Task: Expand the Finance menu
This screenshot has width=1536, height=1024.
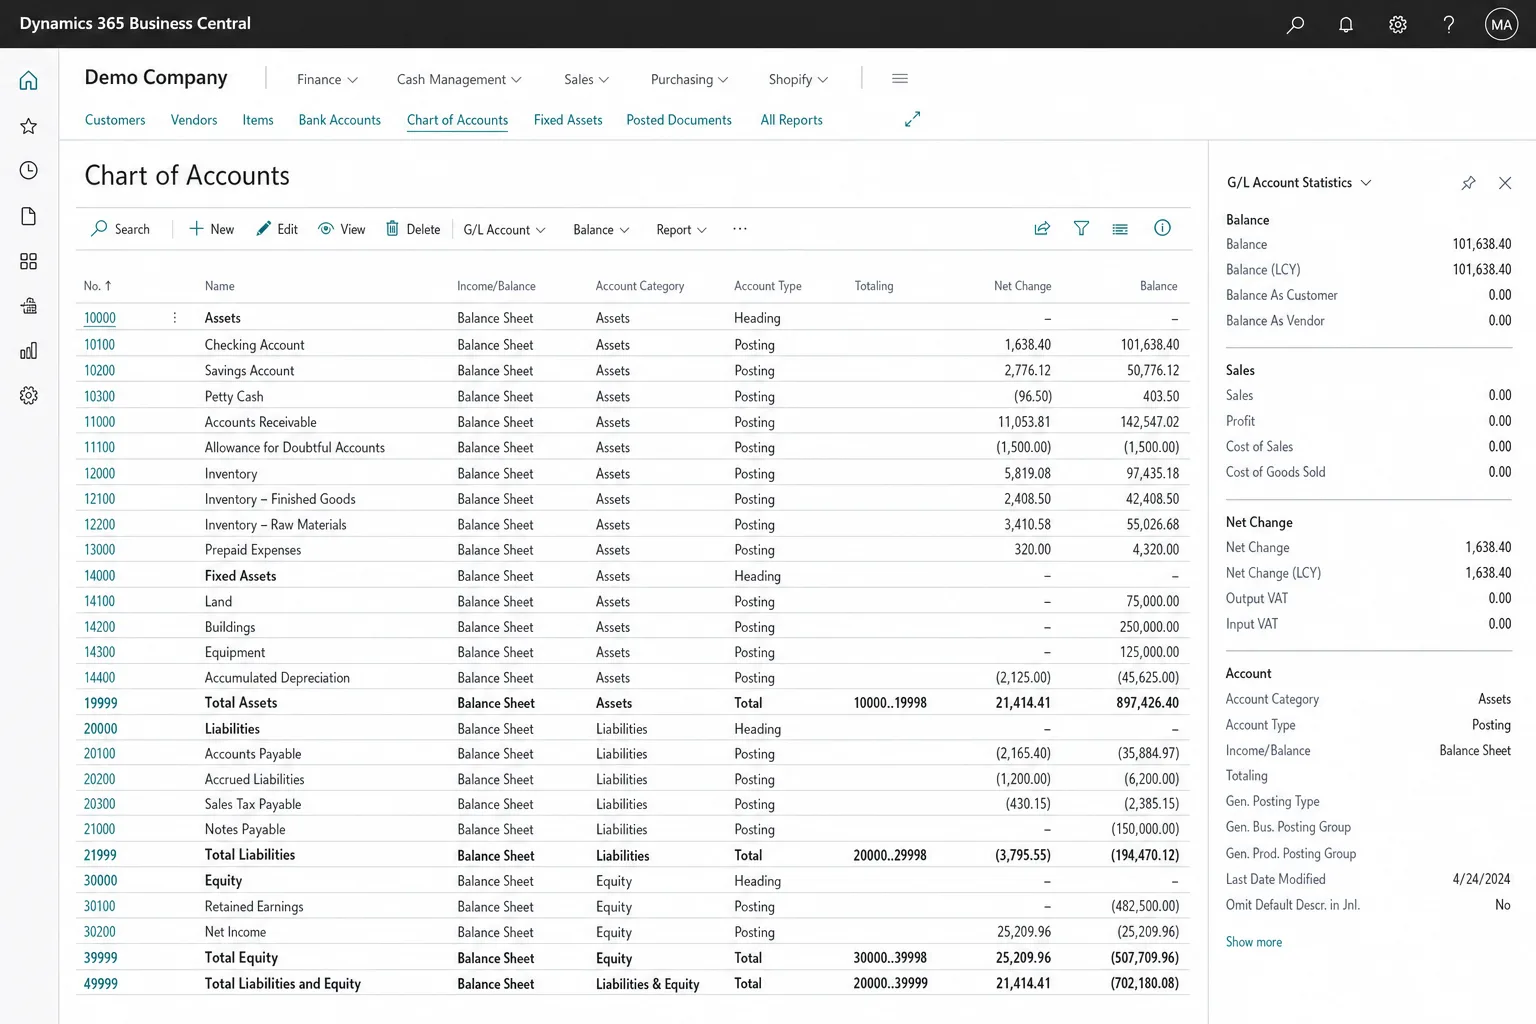Action: point(327,79)
